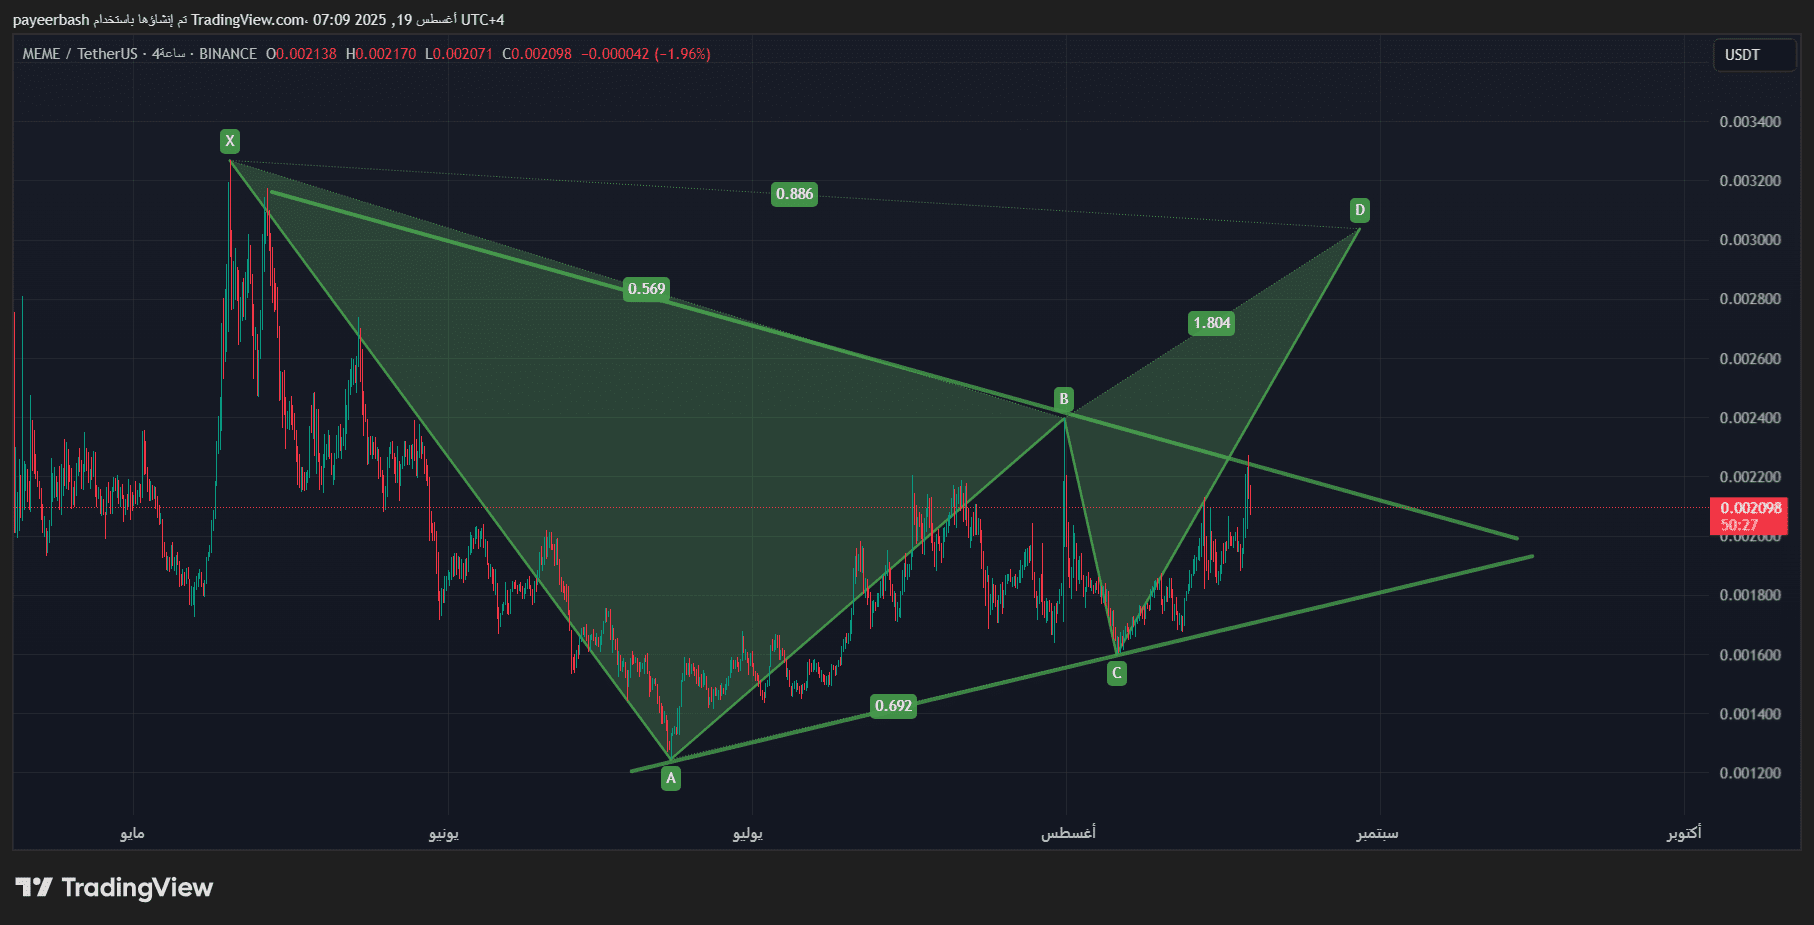Click the مايو label on time axis

(x=132, y=833)
